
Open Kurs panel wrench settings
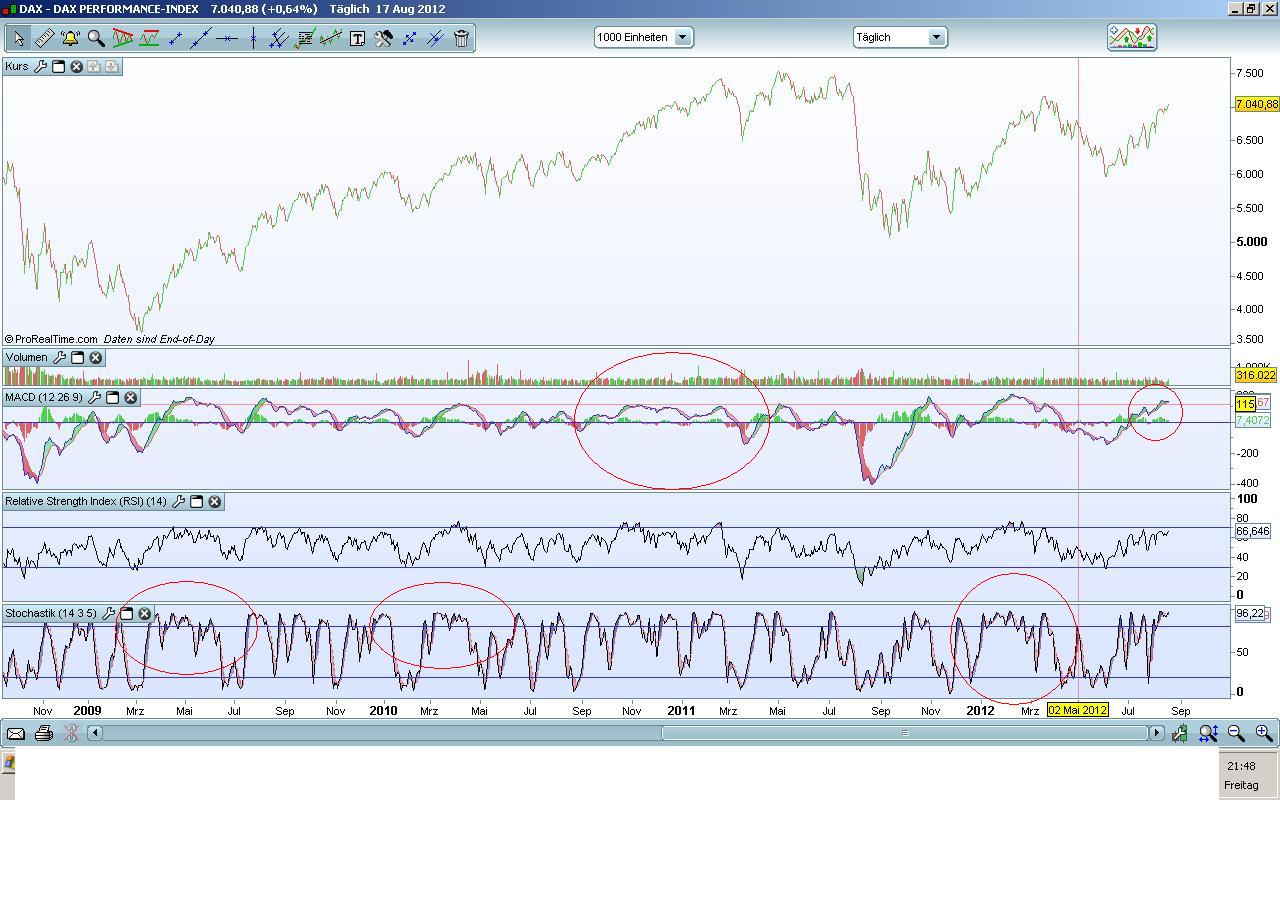tap(40, 66)
